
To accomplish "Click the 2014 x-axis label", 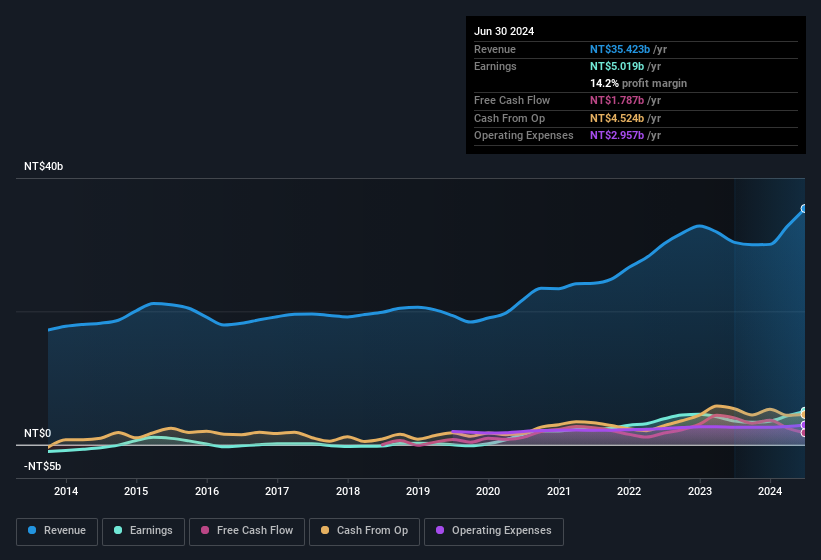I will pos(66,491).
